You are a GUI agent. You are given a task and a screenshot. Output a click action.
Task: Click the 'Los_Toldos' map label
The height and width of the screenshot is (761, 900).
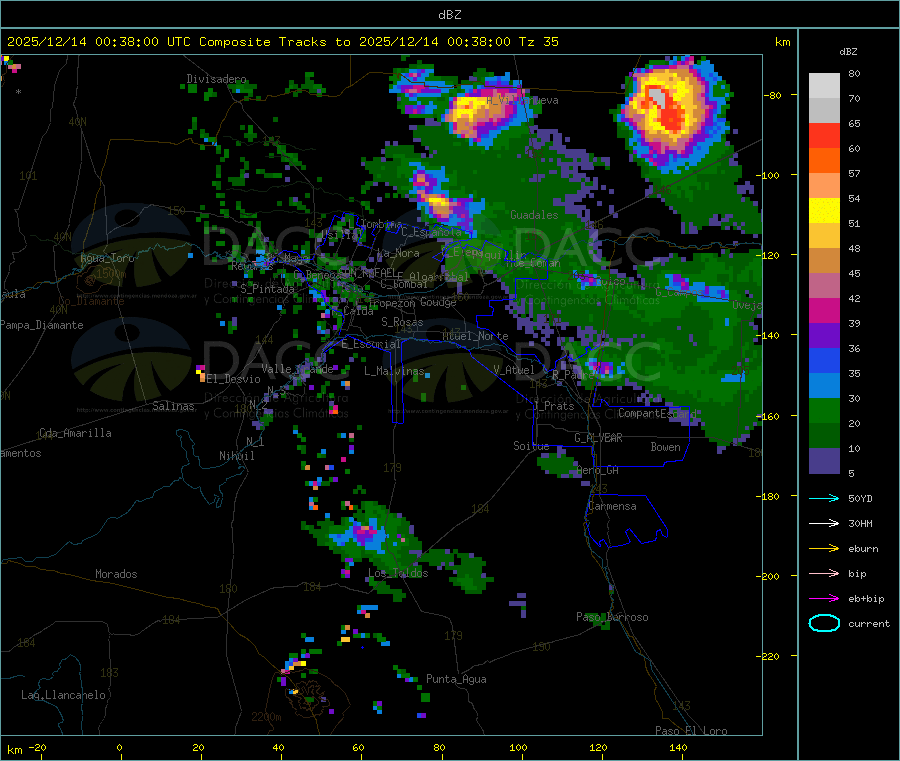point(398,573)
